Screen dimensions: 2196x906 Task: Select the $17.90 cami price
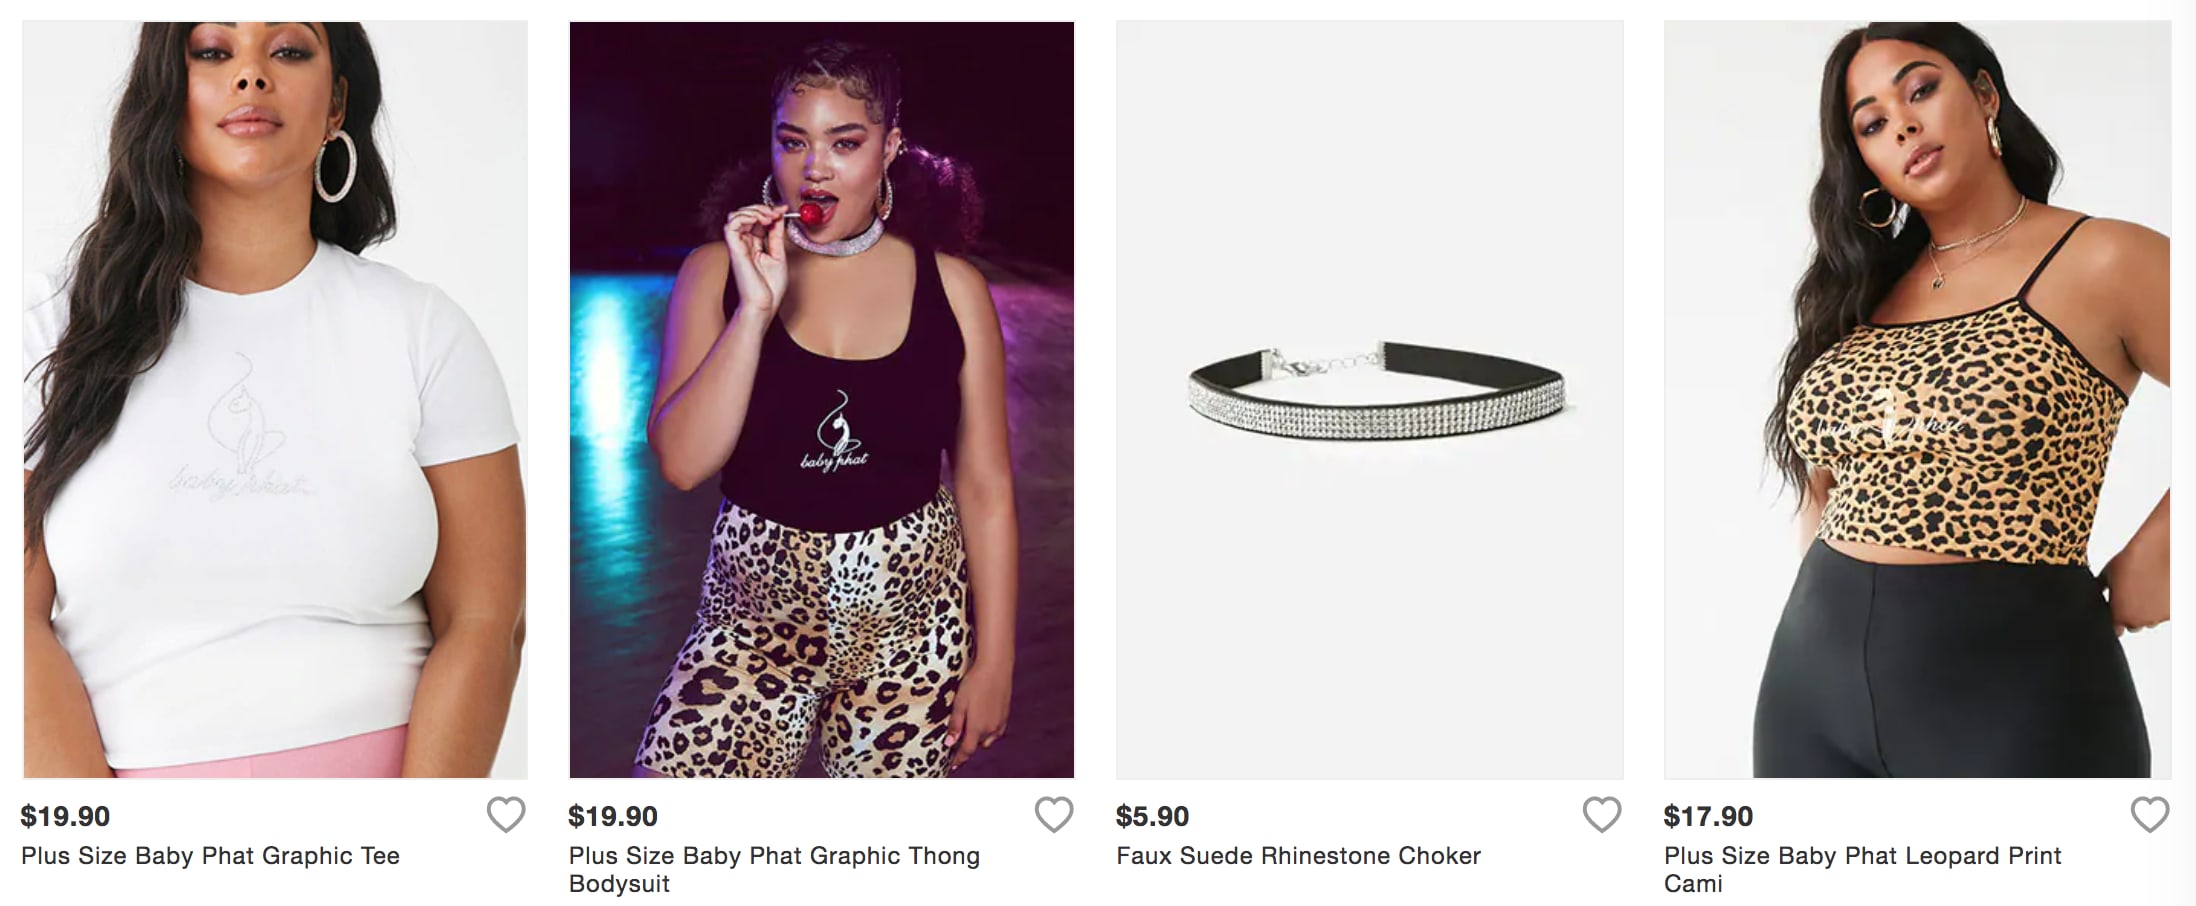coord(1708,816)
